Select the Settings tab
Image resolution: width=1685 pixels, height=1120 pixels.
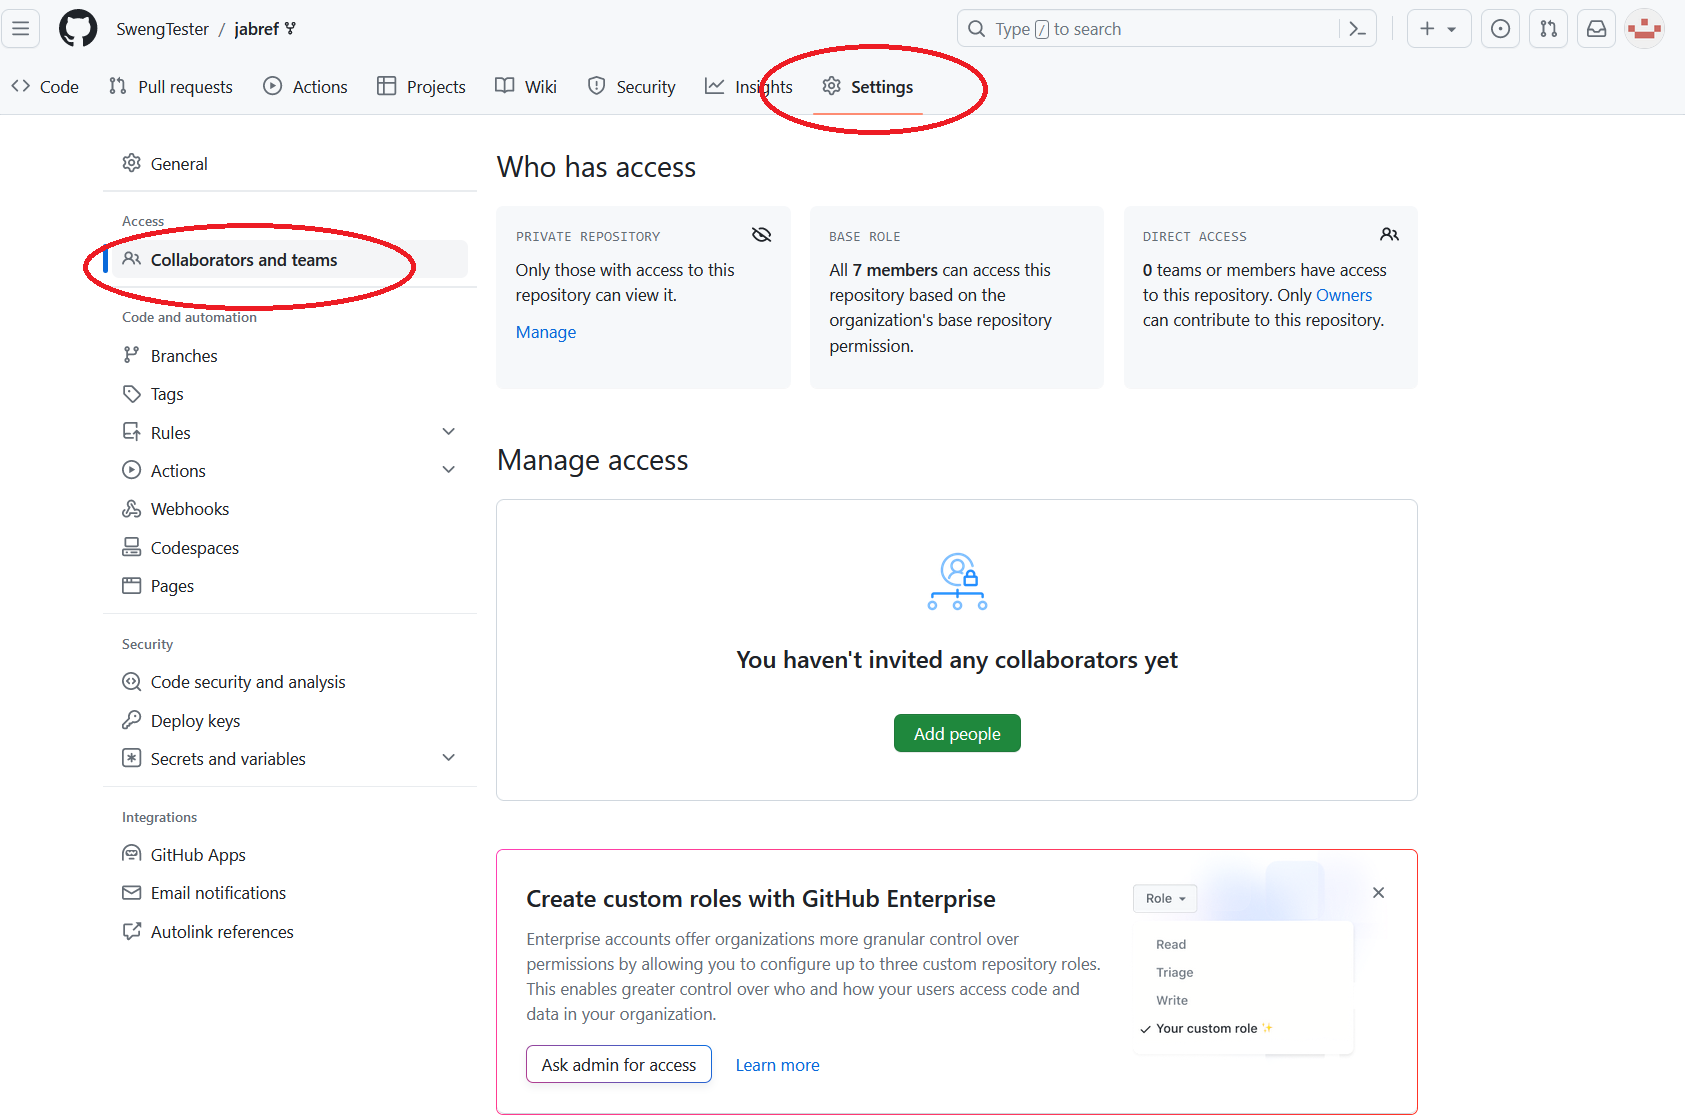[868, 87]
